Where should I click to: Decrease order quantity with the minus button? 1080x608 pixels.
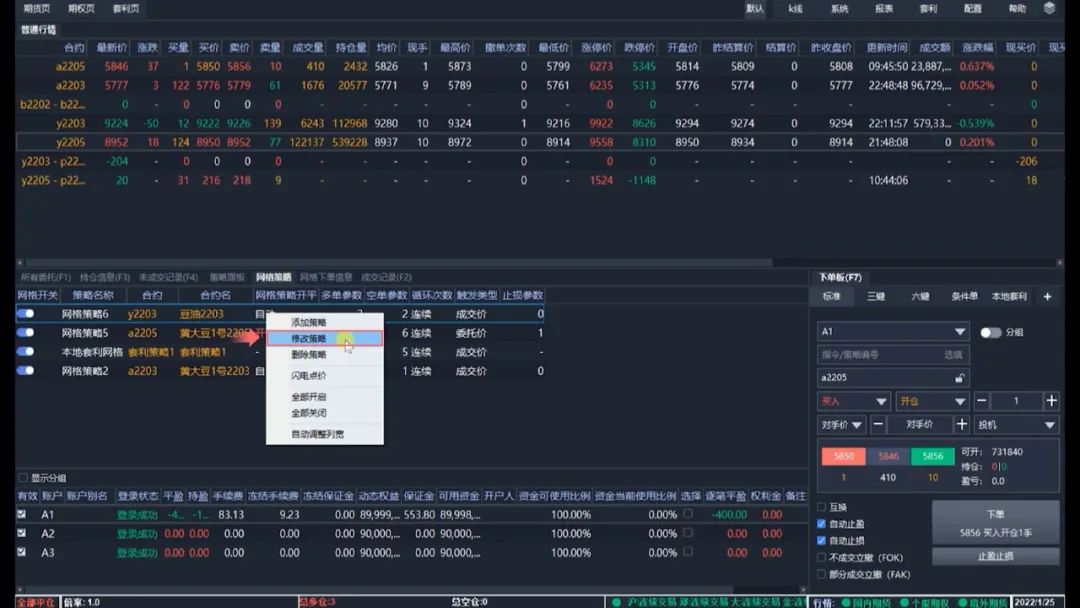tap(981, 401)
